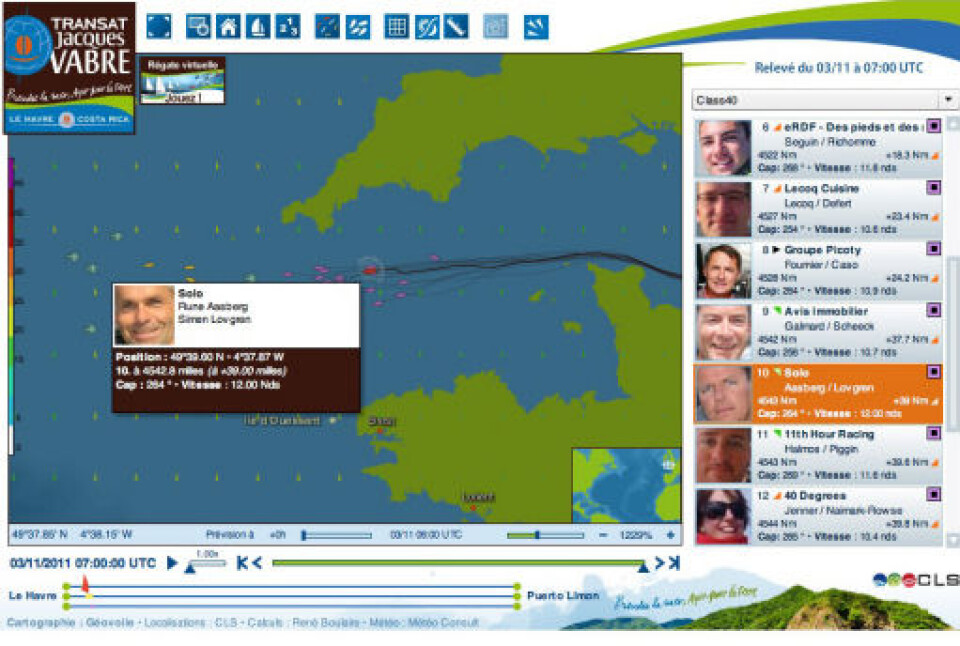Click the fleet boats toolbar icon
Image resolution: width=960 pixels, height=646 pixels.
(358, 27)
